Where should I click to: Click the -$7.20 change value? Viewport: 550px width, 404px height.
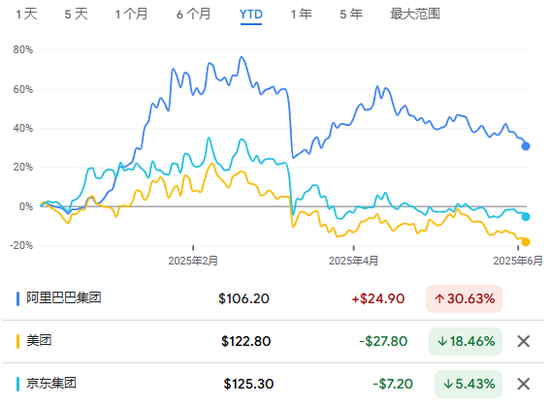[393, 384]
